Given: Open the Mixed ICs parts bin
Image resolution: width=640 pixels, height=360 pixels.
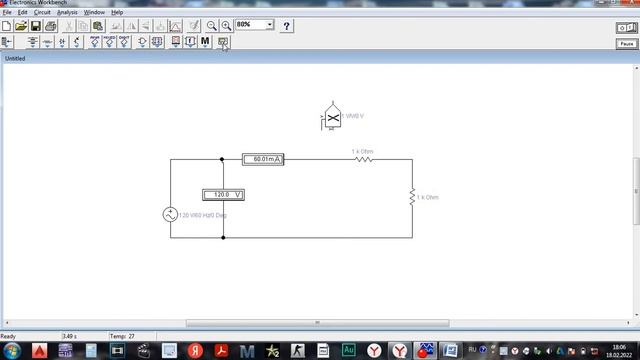Looking at the screenshot, I should coord(109,42).
